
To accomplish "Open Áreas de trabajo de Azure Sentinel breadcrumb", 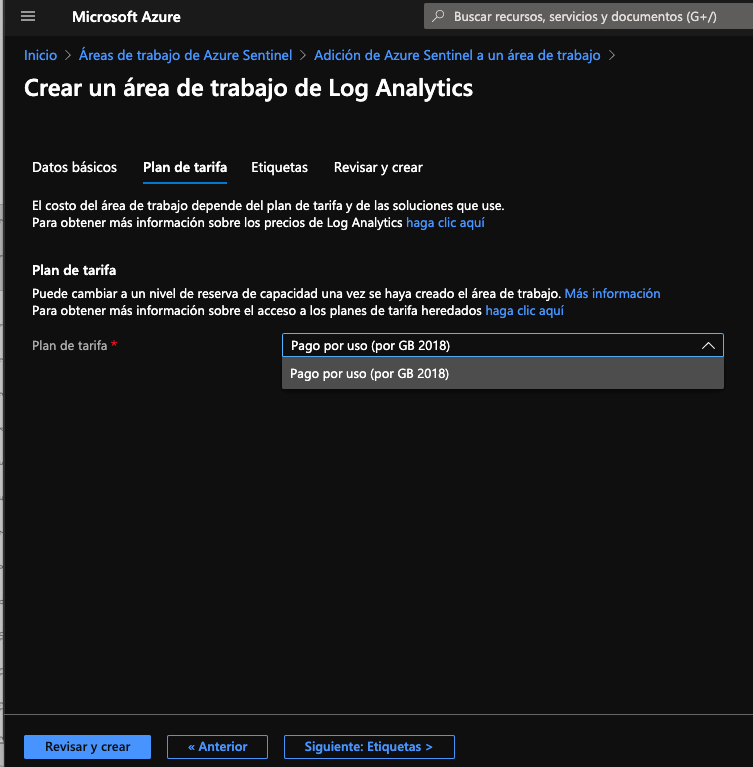I will pos(185,55).
